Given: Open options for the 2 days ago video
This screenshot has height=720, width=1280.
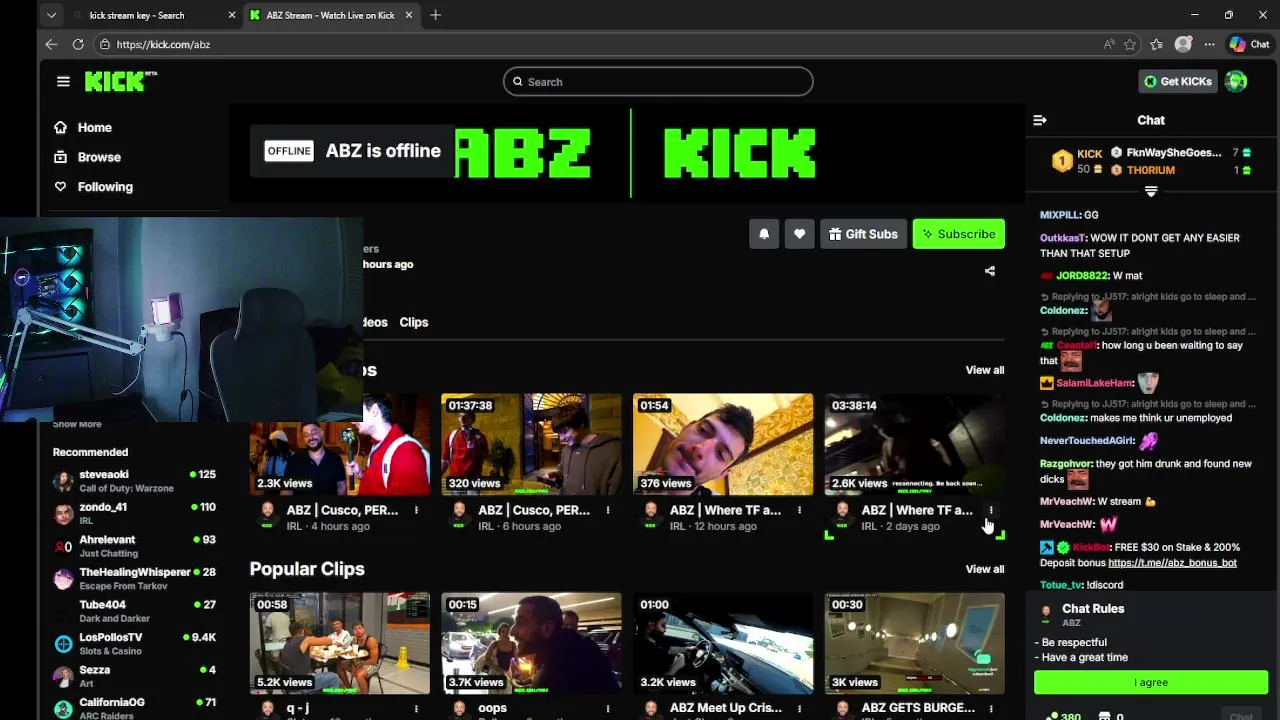Looking at the screenshot, I should click(991, 510).
